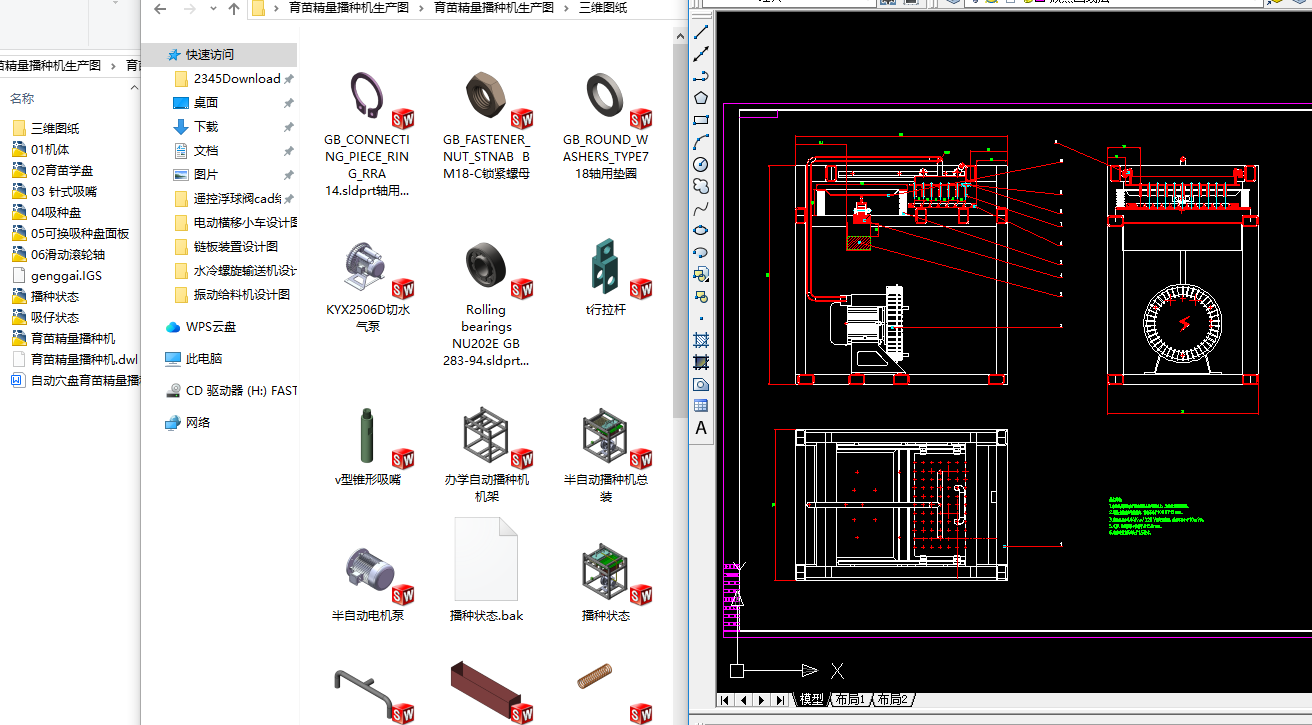Step to the next layout tab

pyautogui.click(x=761, y=700)
